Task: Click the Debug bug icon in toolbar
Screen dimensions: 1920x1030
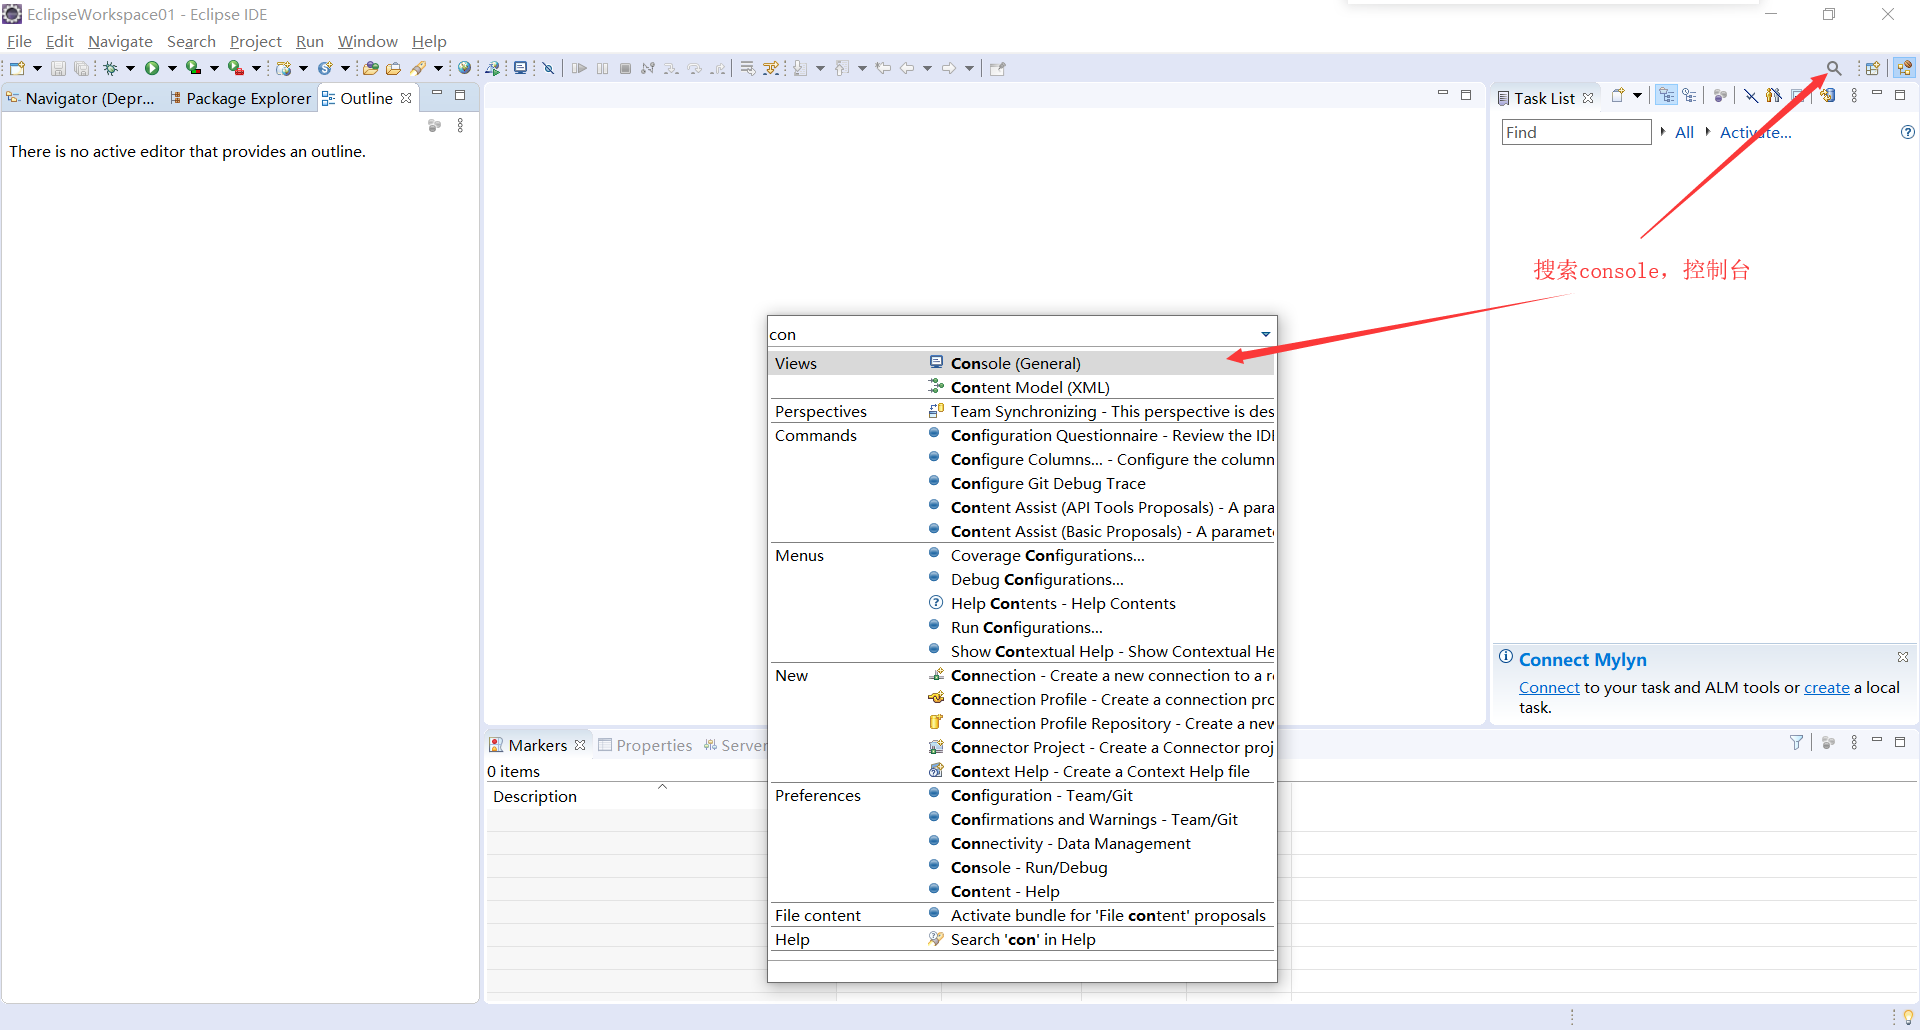Action: 110,68
